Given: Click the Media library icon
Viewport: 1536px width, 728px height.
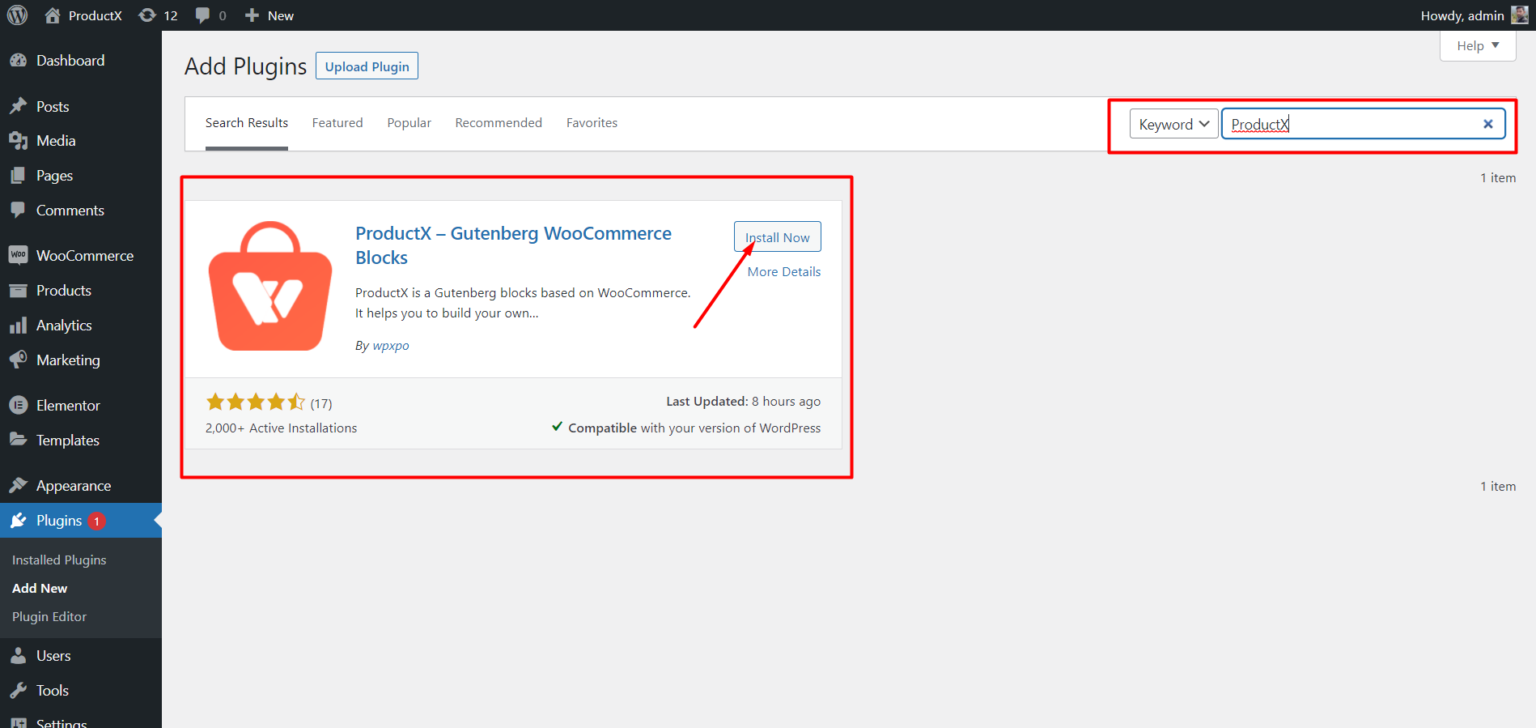Looking at the screenshot, I should click(20, 140).
